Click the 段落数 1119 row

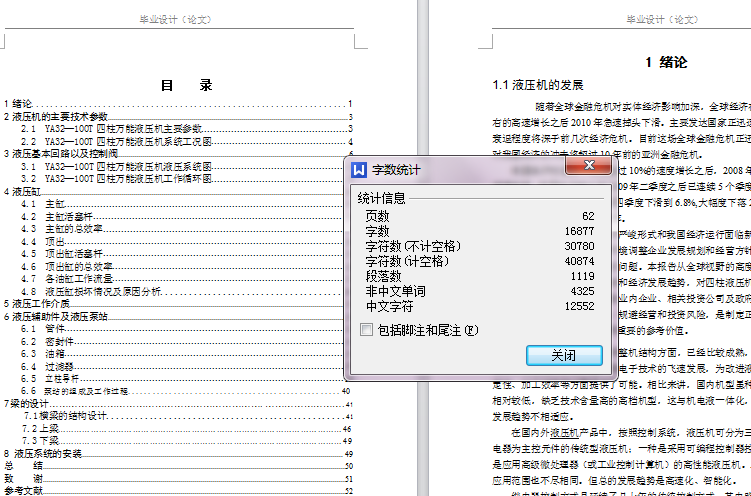click(480, 276)
